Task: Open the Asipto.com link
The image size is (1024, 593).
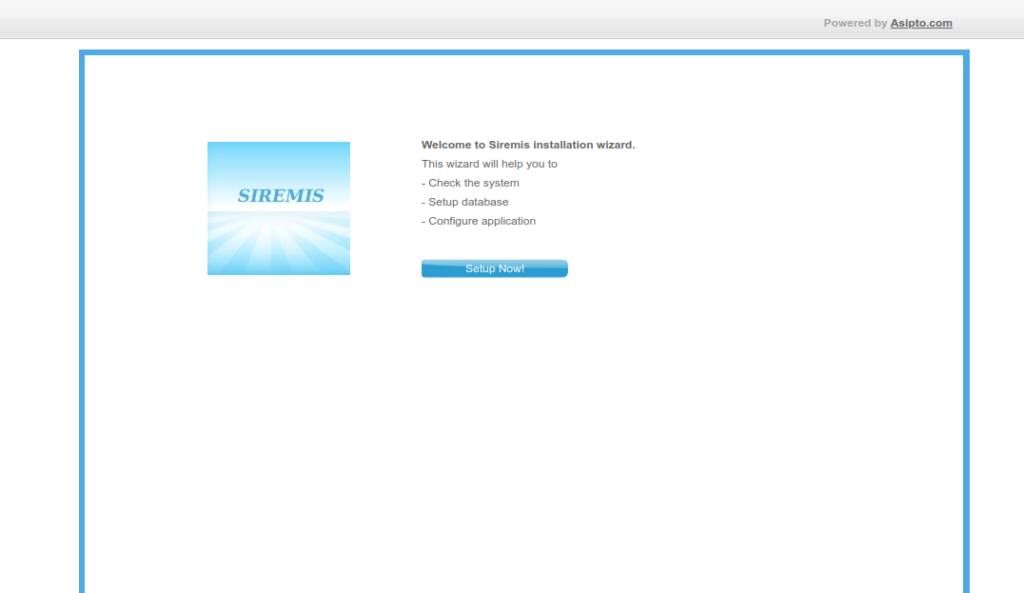Action: click(921, 23)
